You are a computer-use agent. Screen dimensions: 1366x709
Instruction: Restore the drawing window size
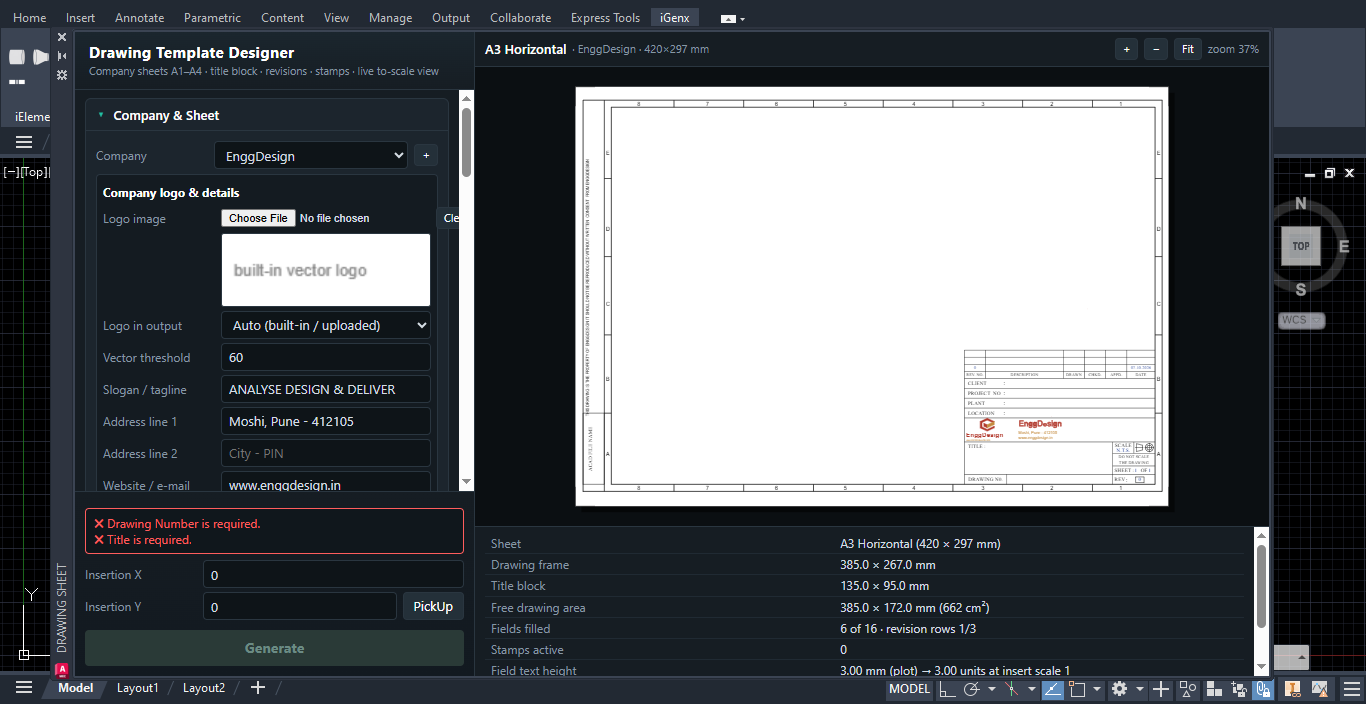tap(1330, 173)
